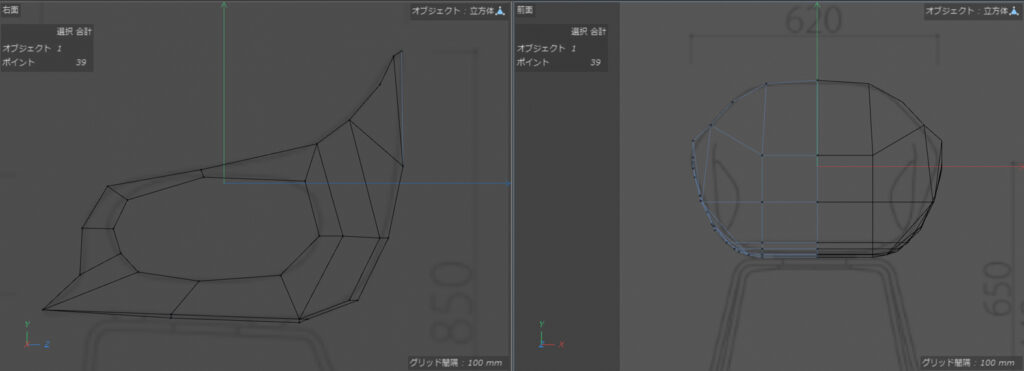
Task: Click the polygon object icon in front view header
Action: click(1015, 12)
